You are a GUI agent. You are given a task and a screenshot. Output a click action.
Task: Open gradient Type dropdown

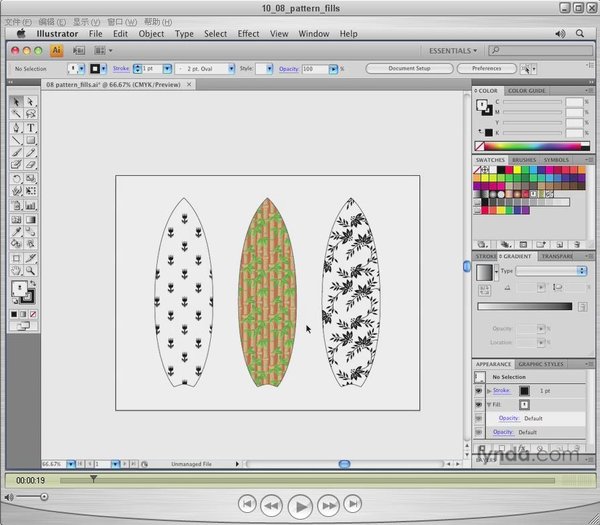tap(550, 270)
